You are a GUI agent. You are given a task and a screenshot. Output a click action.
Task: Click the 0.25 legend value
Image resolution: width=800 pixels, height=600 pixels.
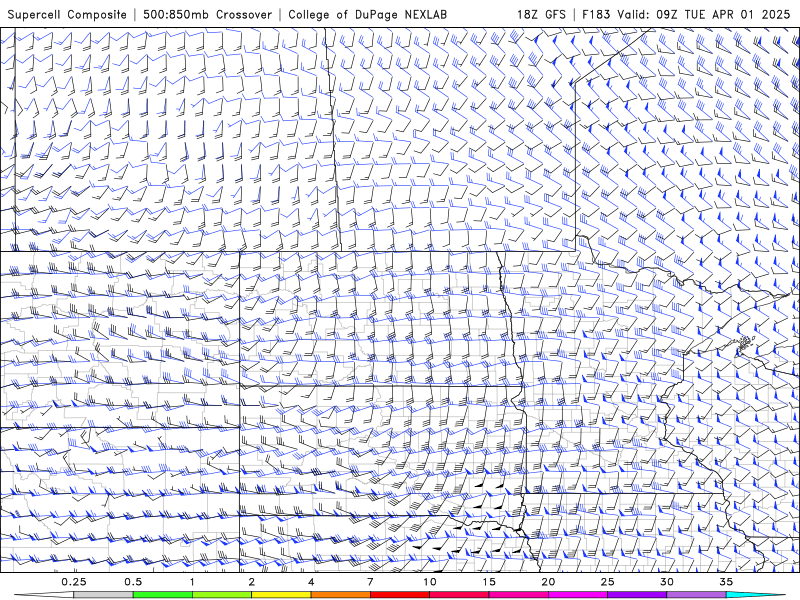pyautogui.click(x=74, y=582)
